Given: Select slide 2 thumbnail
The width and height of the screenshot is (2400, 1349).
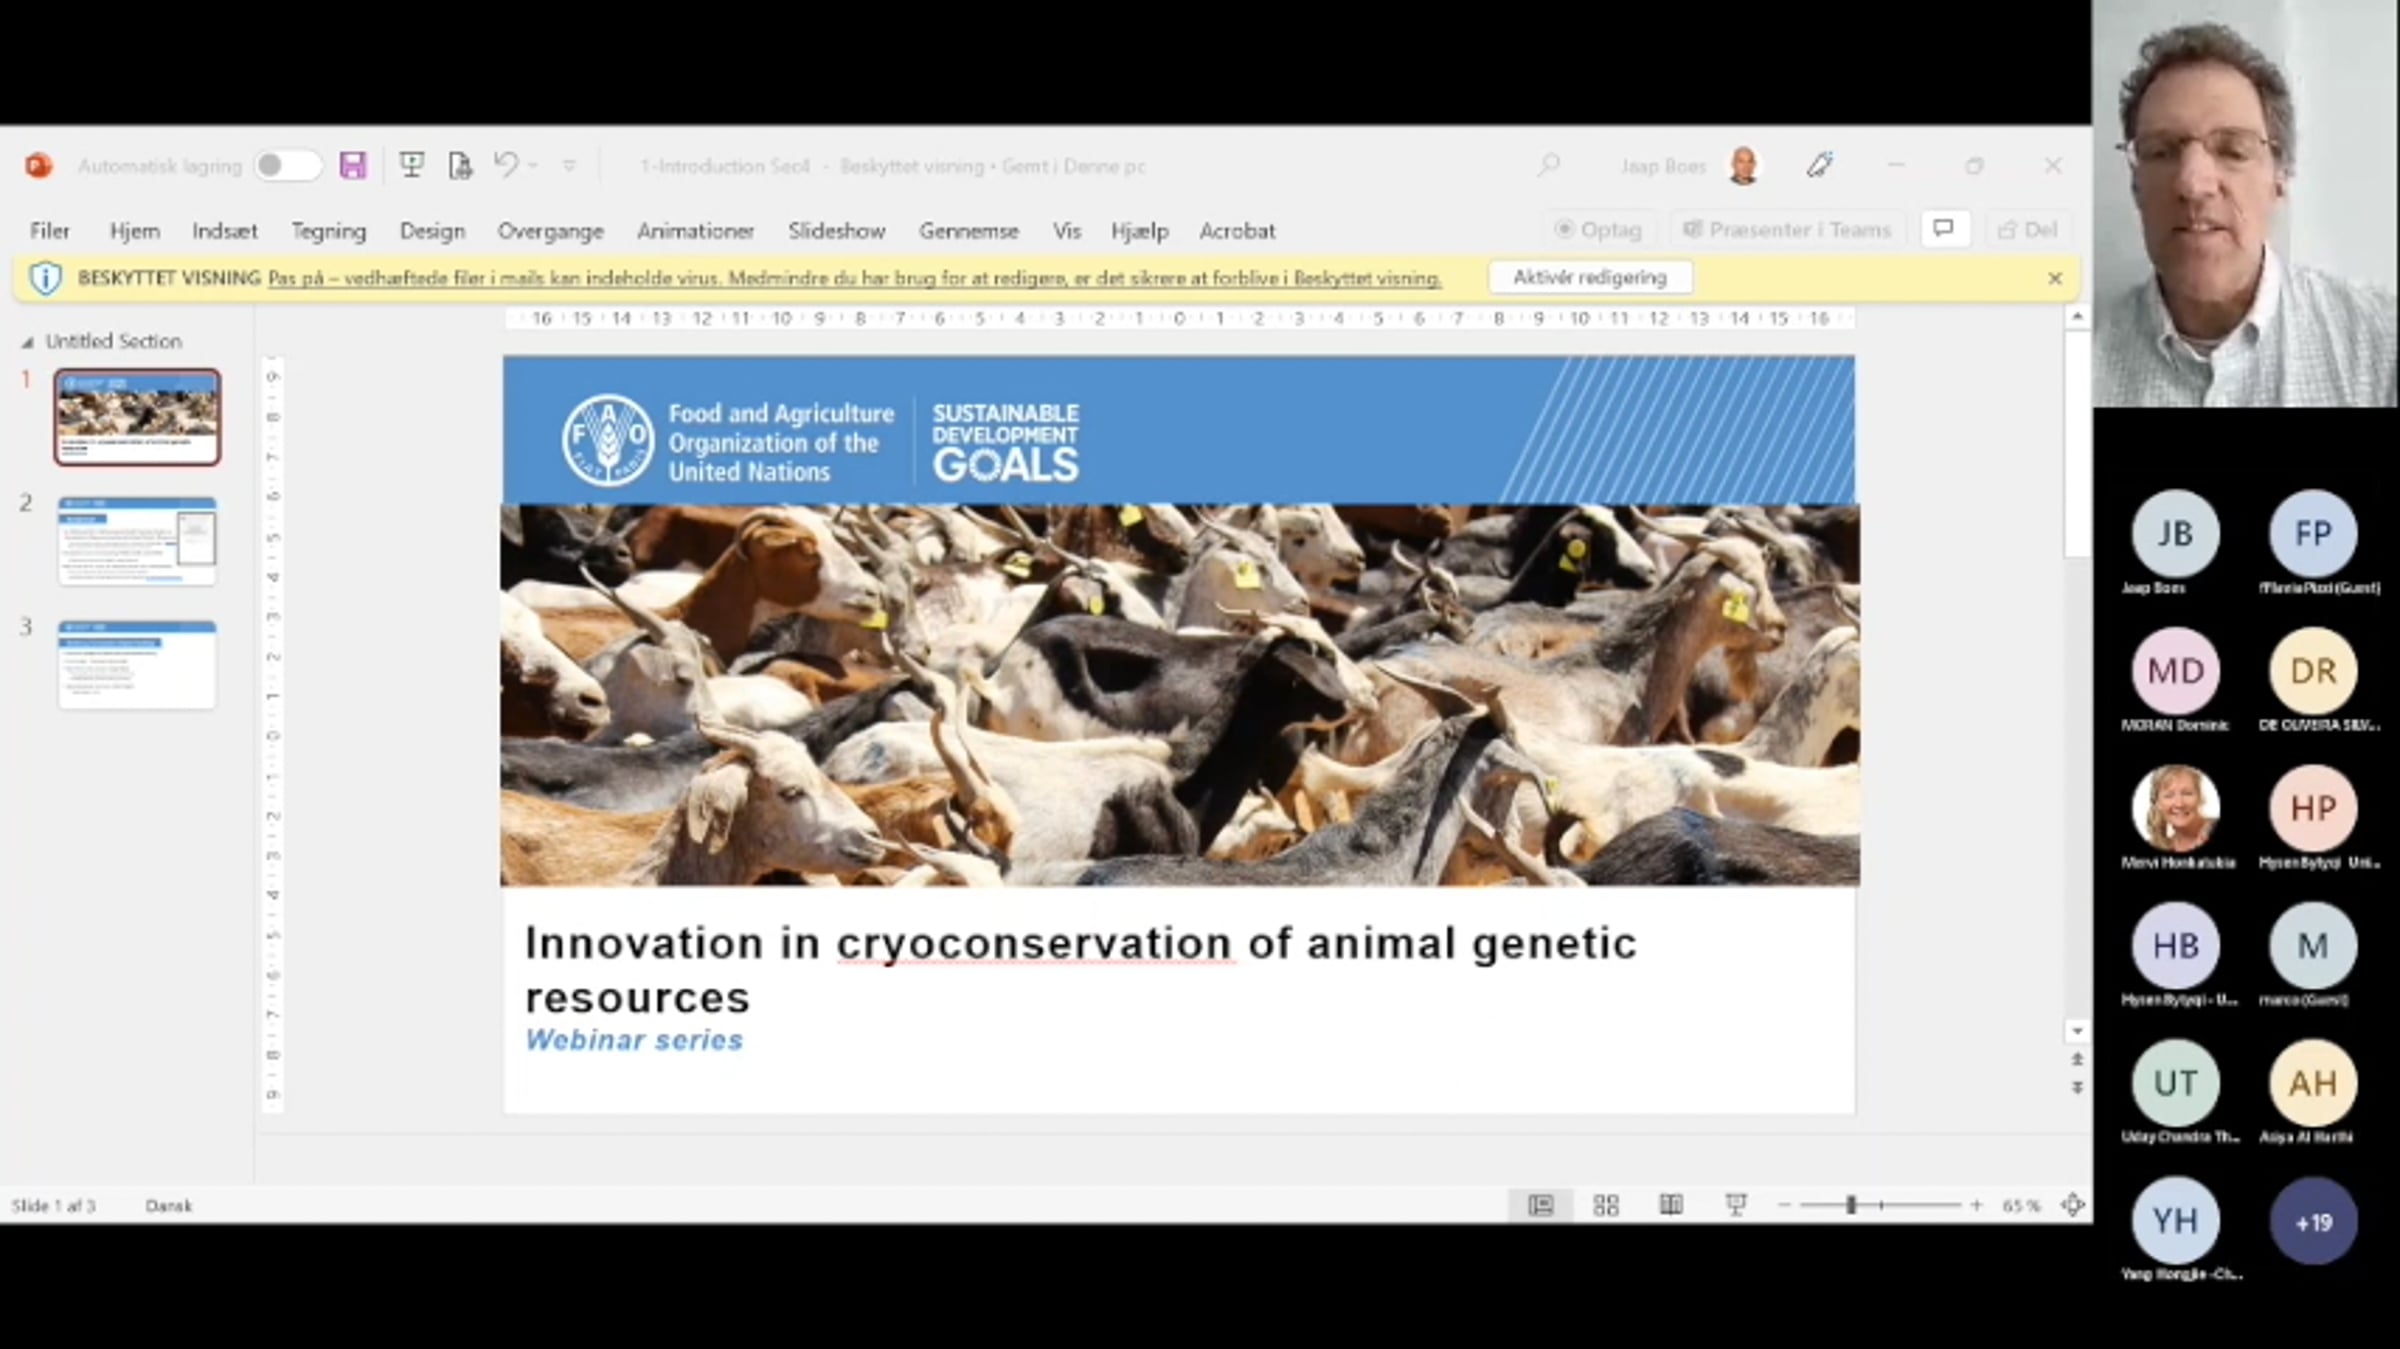Looking at the screenshot, I should coord(137,541).
